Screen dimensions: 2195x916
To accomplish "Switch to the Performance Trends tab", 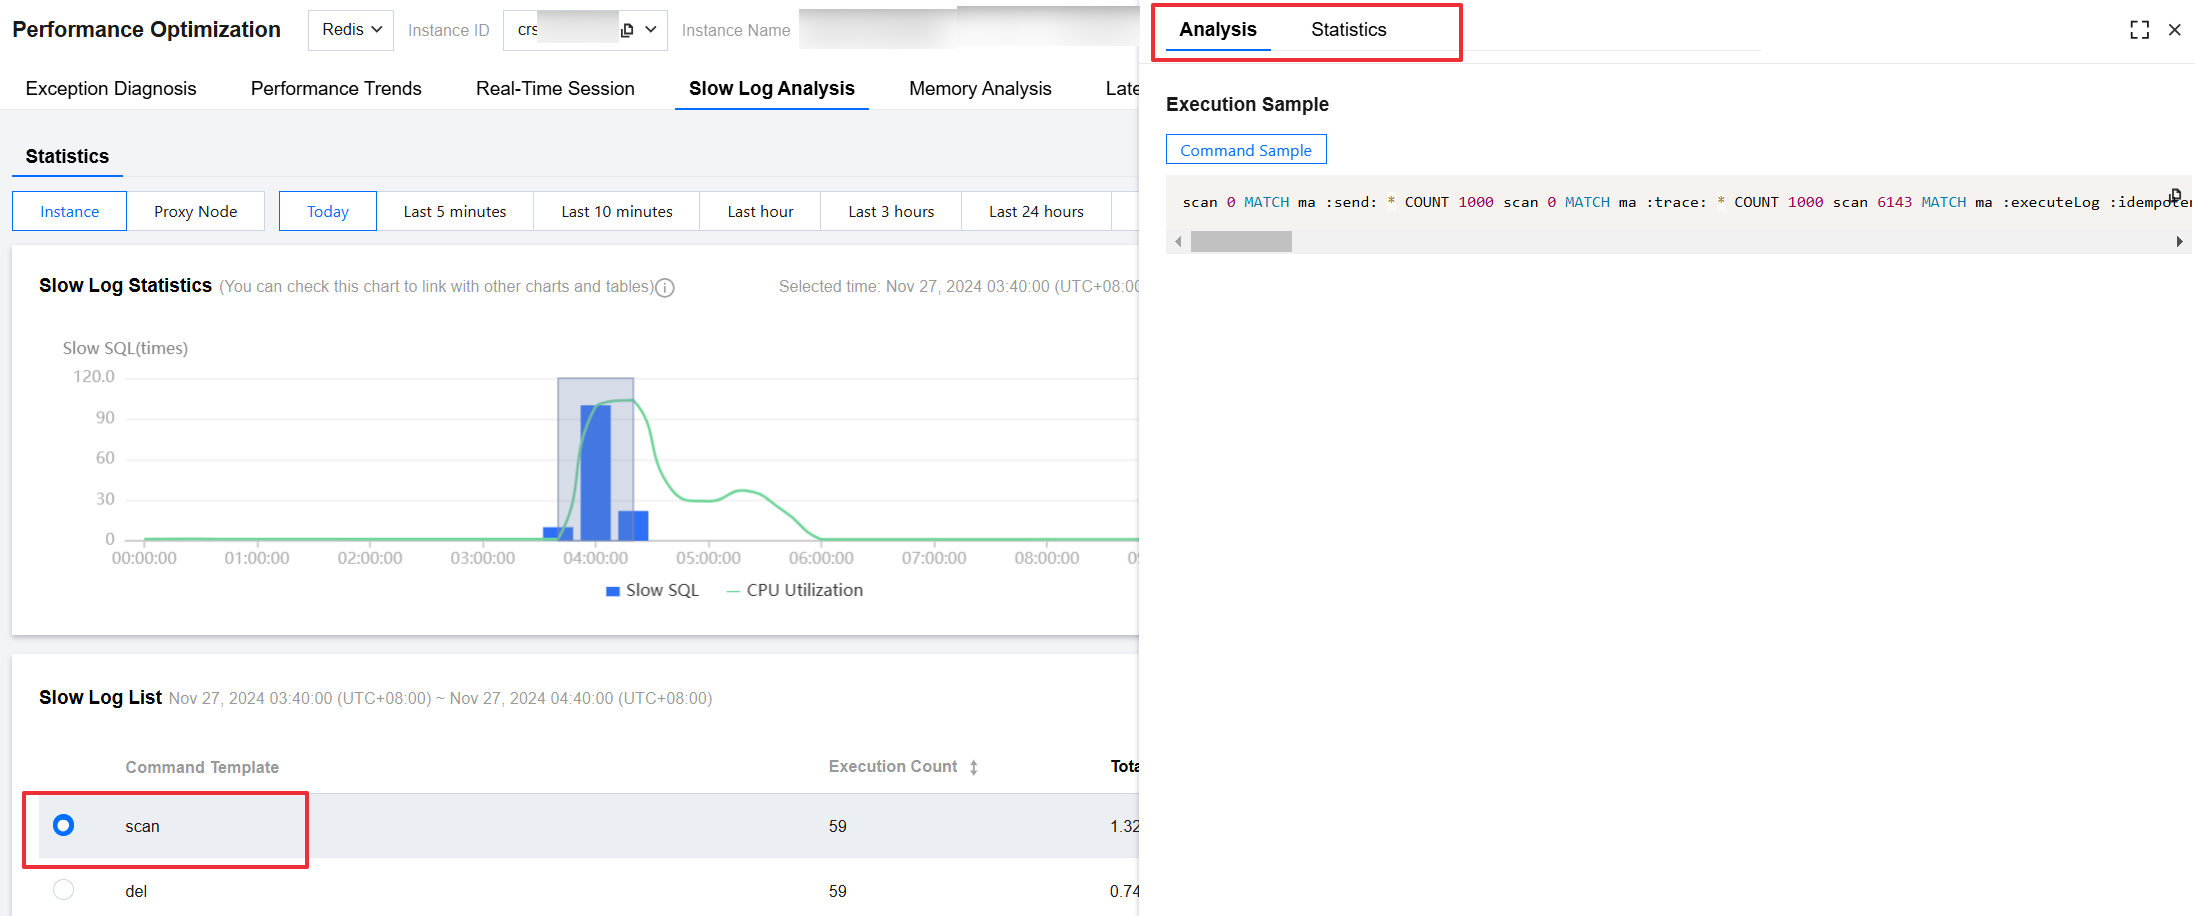I will 336,89.
